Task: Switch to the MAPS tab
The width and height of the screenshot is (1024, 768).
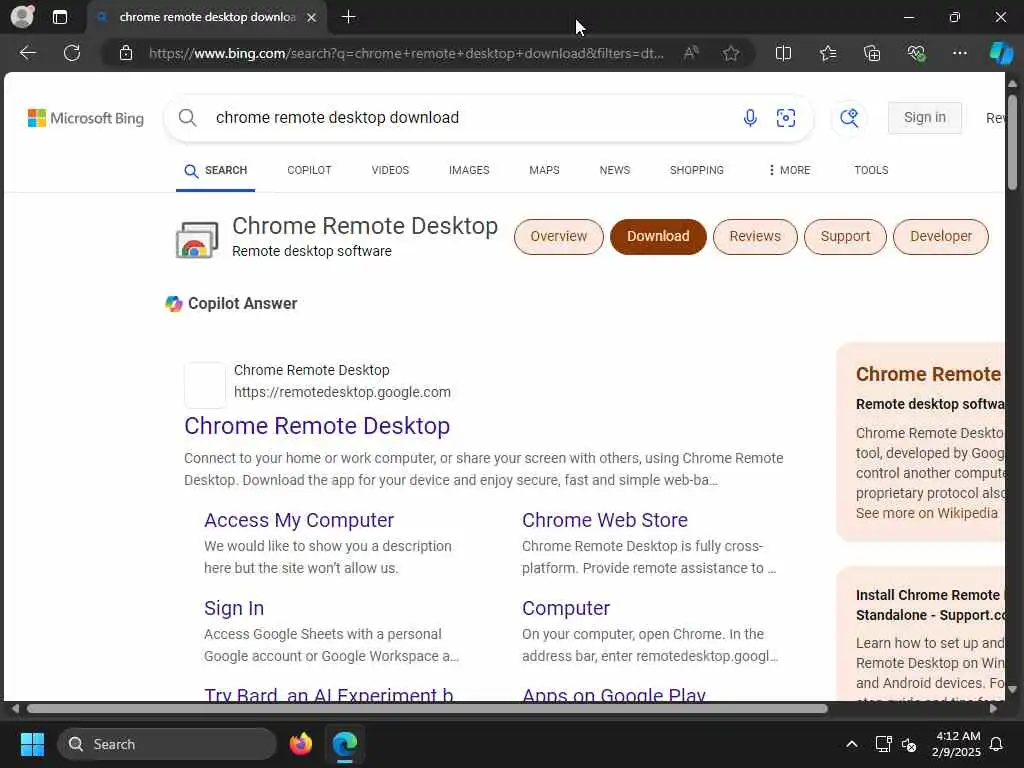Action: click(544, 170)
